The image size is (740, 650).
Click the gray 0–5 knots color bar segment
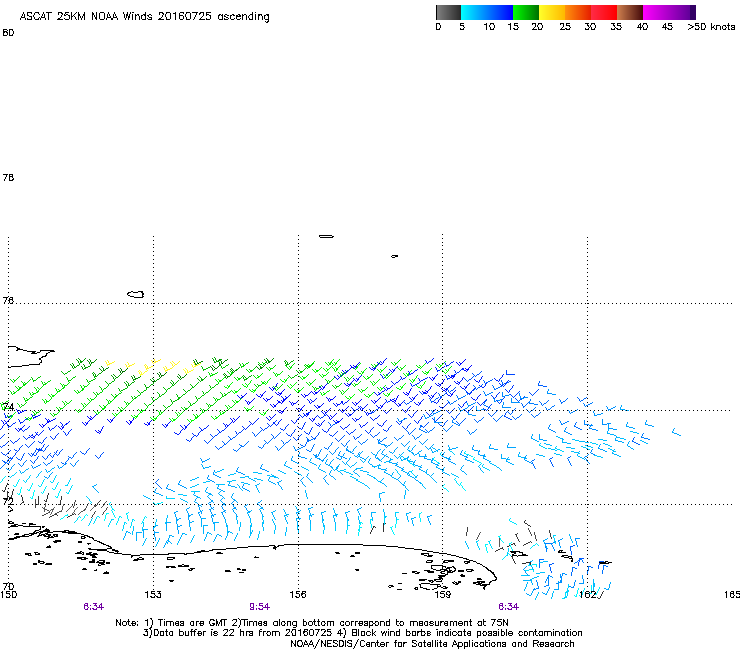(x=448, y=12)
